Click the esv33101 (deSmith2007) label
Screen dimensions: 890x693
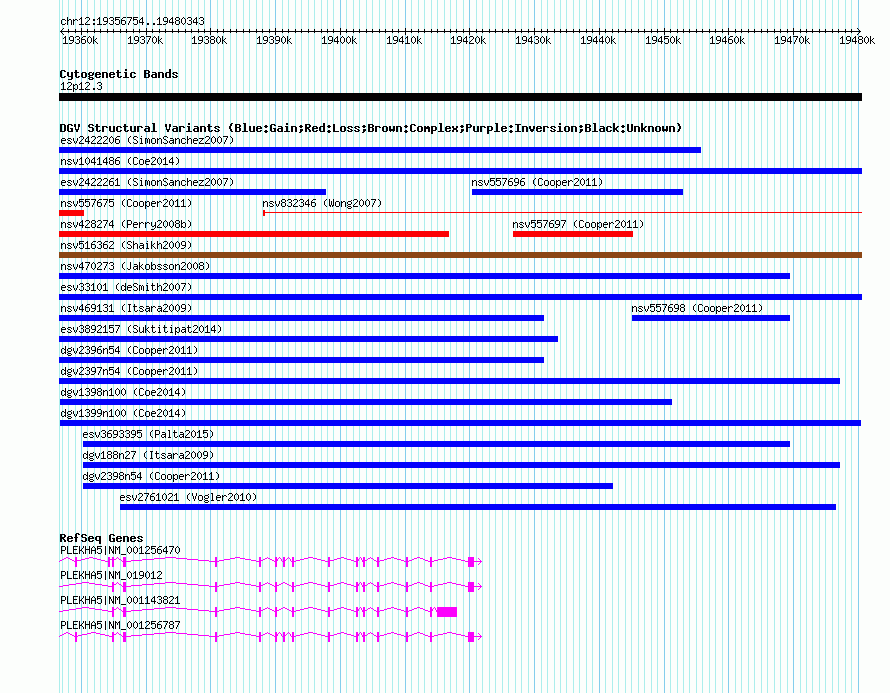(x=126, y=287)
